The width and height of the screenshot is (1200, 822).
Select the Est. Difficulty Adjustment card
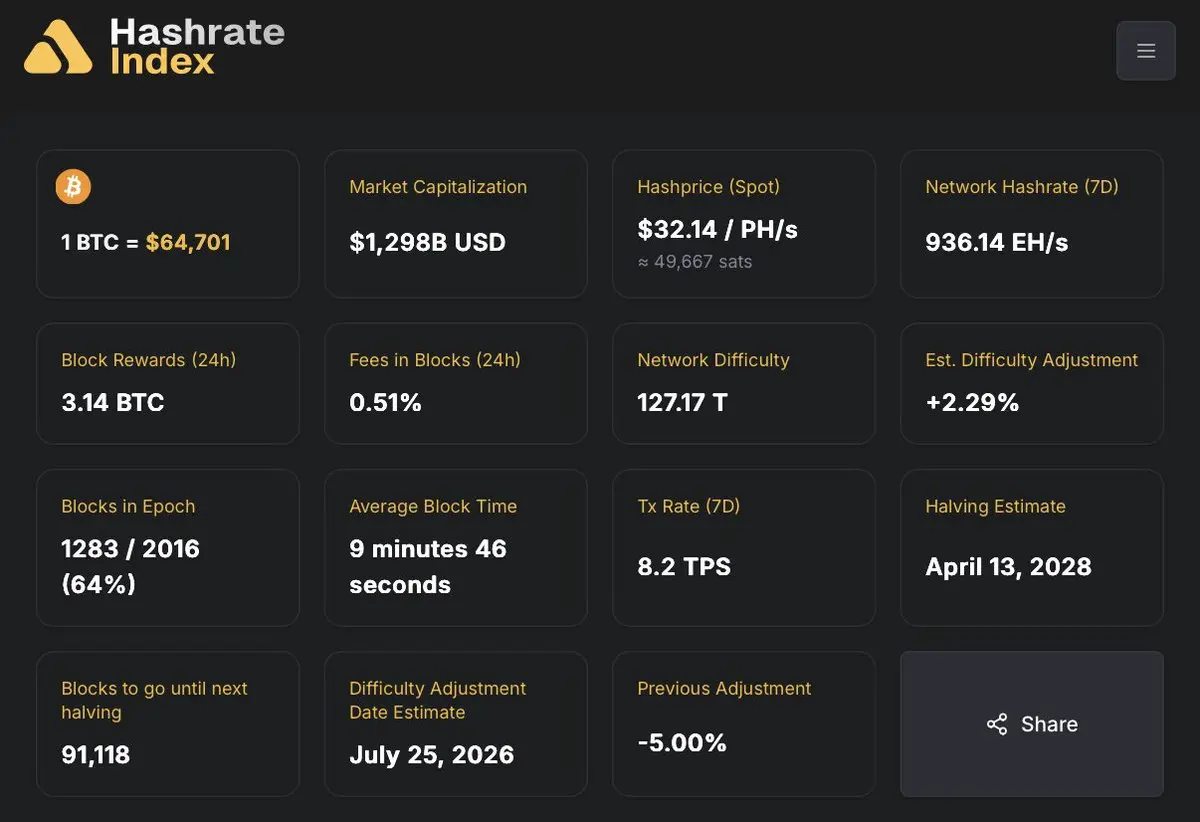(1032, 383)
